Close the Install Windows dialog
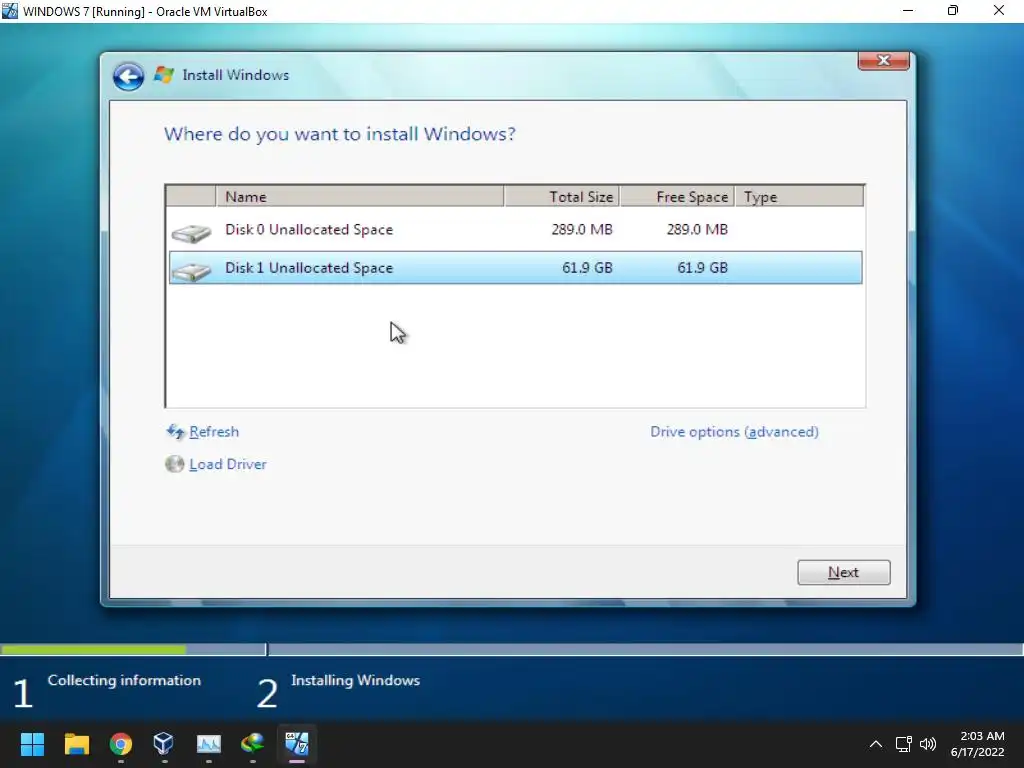The image size is (1024, 768). coord(884,60)
